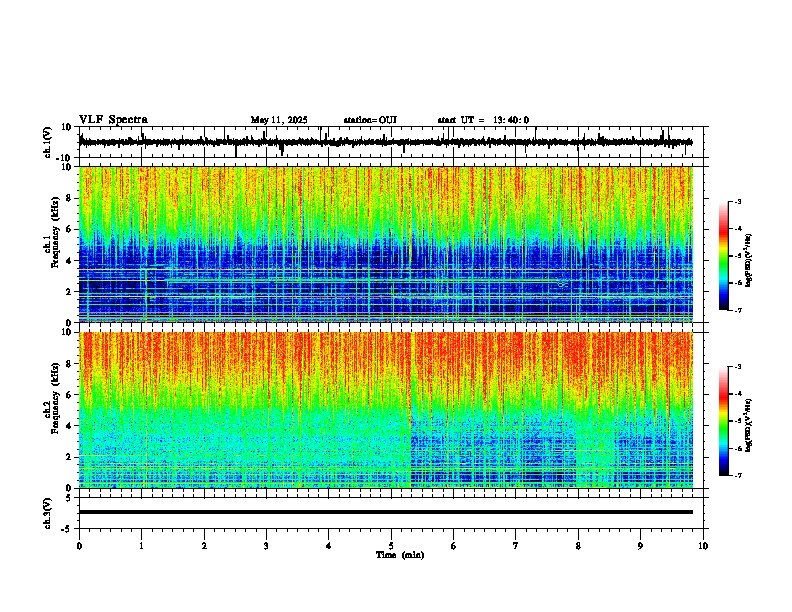
Task: Select the "May 11, 2025" date text
Action: (x=279, y=120)
